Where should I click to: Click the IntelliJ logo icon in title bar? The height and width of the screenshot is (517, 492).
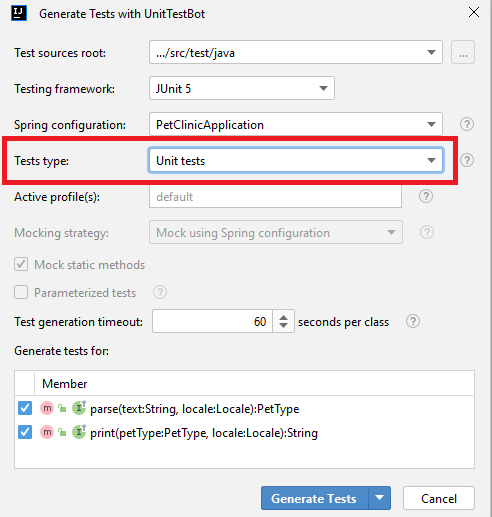click(19, 13)
